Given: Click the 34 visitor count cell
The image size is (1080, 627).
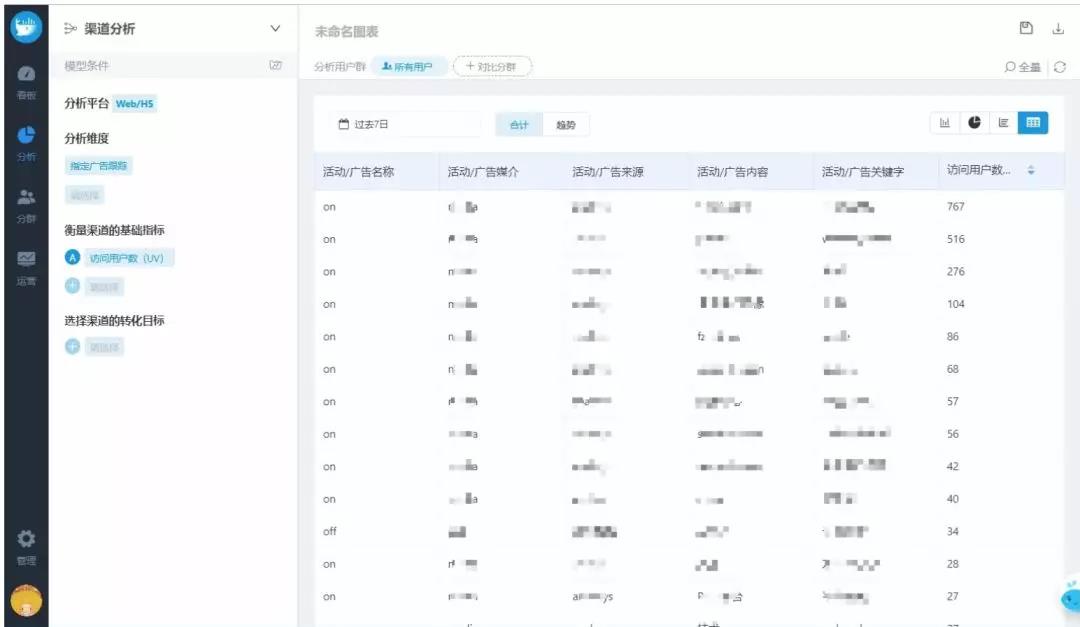Looking at the screenshot, I should click(x=953, y=531).
